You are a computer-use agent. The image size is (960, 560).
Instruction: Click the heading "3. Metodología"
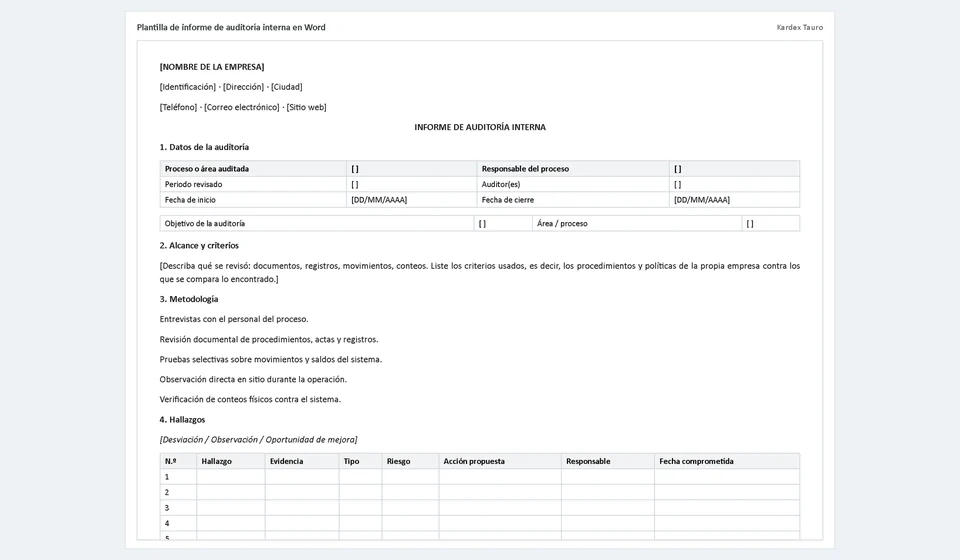(189, 299)
